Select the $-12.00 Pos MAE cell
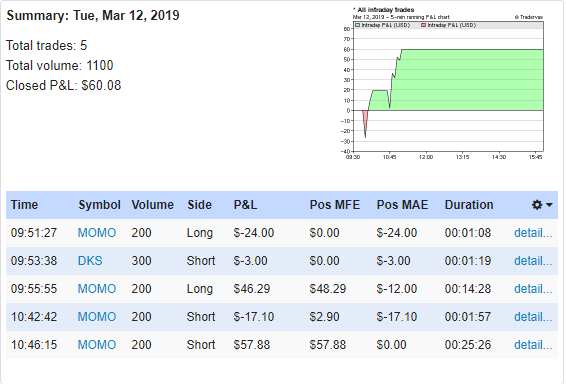The width and height of the screenshot is (567, 384). tap(397, 289)
